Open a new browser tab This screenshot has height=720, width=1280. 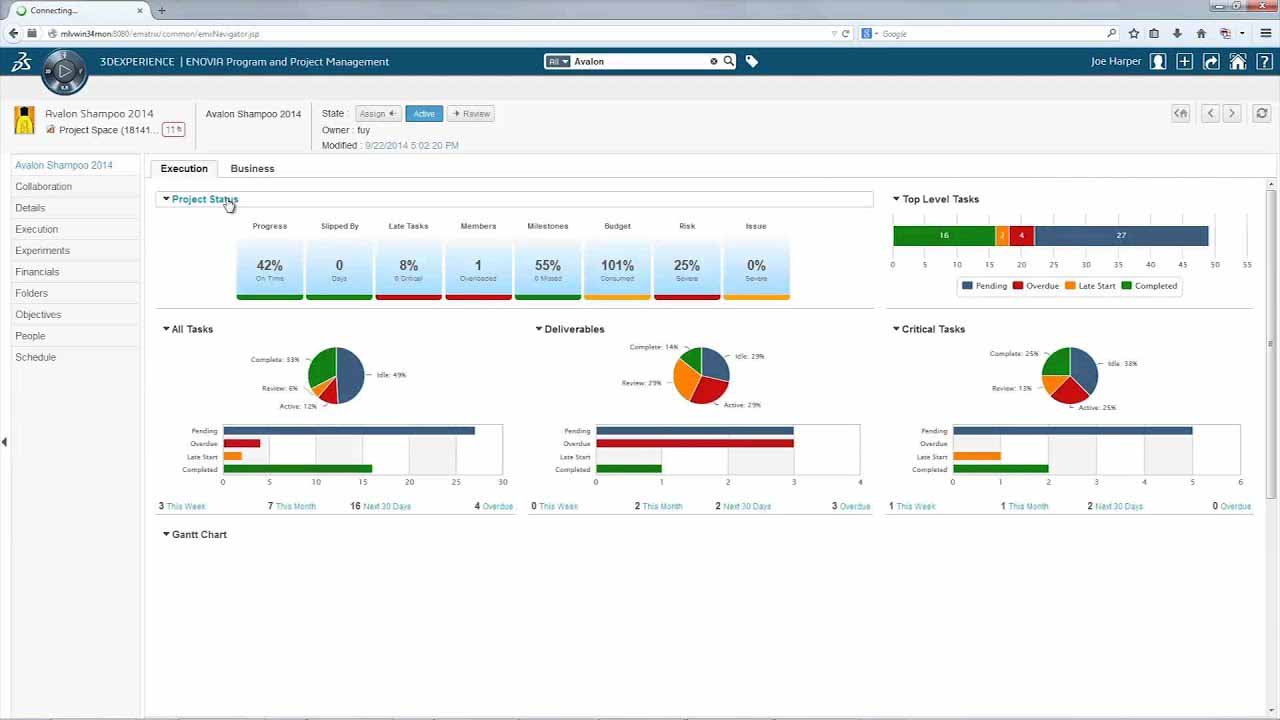pyautogui.click(x=161, y=10)
